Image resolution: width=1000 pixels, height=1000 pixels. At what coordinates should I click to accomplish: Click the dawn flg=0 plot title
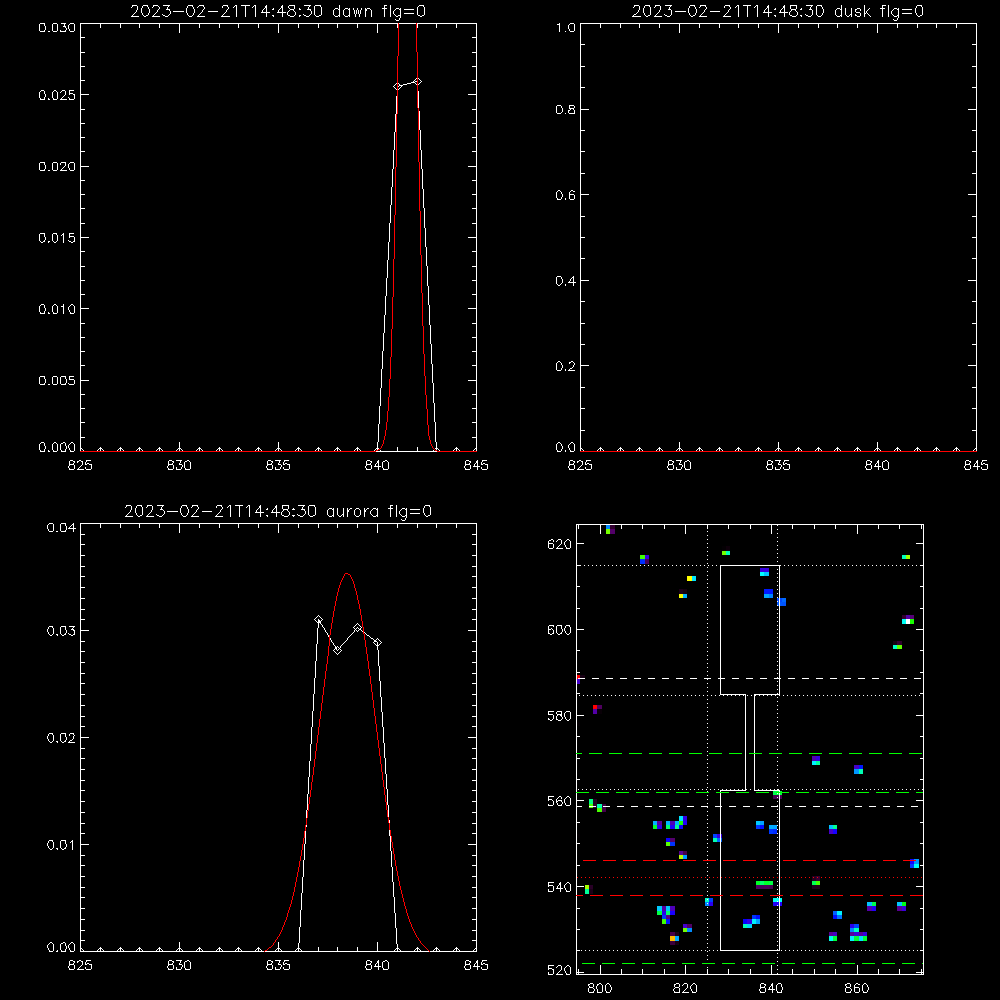click(278, 11)
